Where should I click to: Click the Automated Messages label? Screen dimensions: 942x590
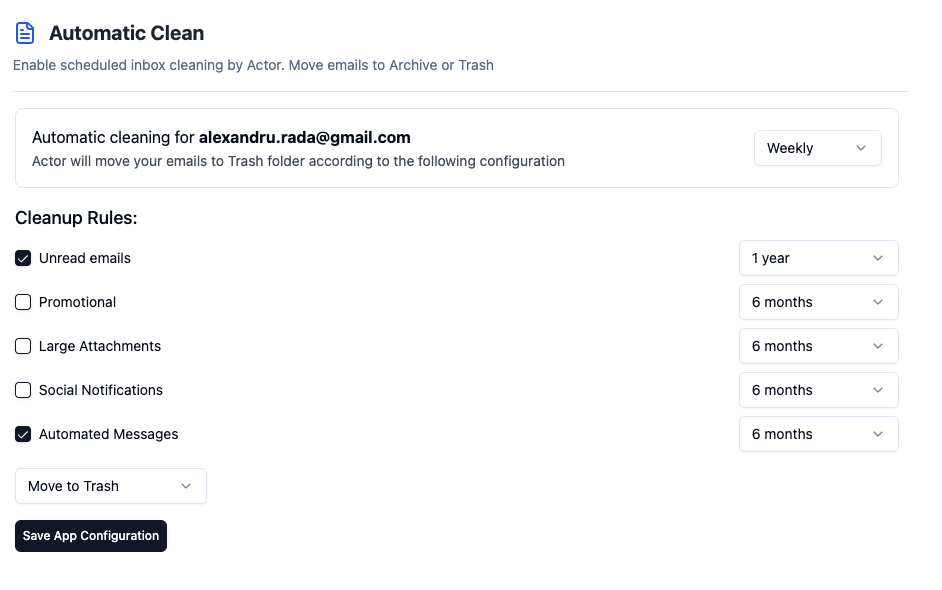(x=109, y=434)
